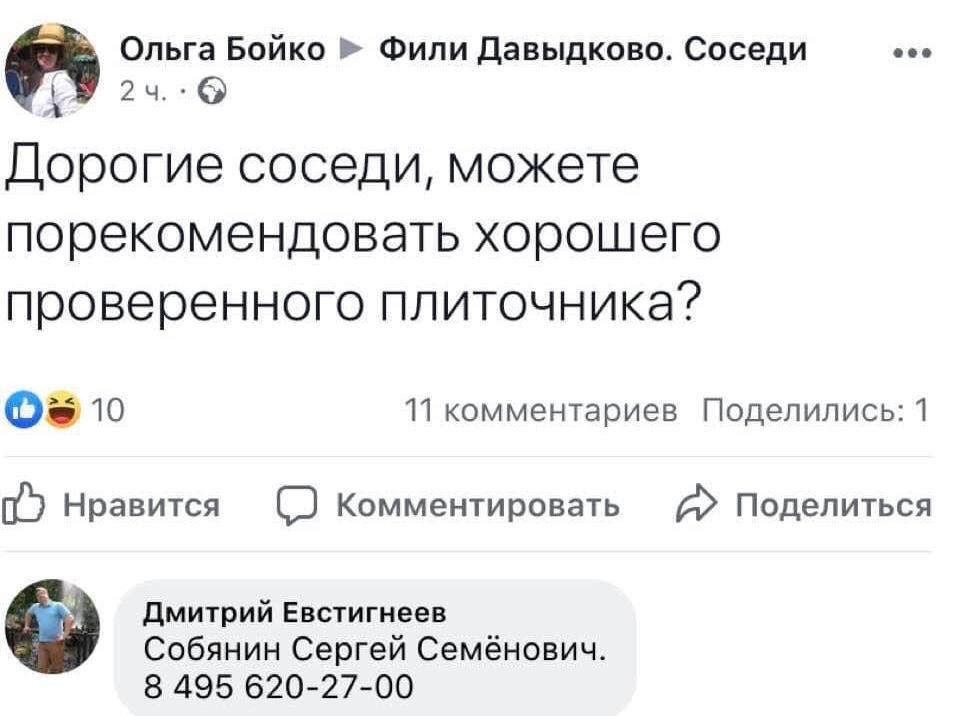This screenshot has height=716, width=954.
Task: Open the three-dots post options menu
Action: [912, 53]
